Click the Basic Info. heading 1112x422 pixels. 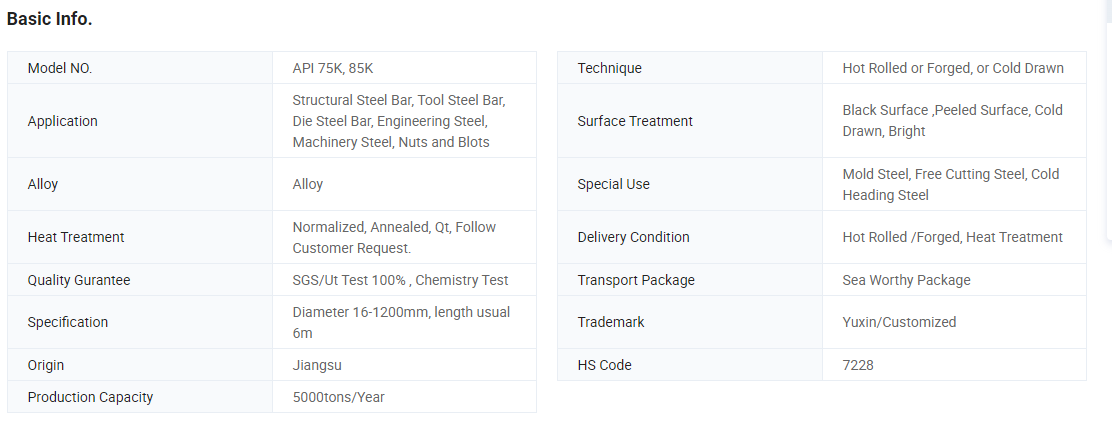coord(50,19)
